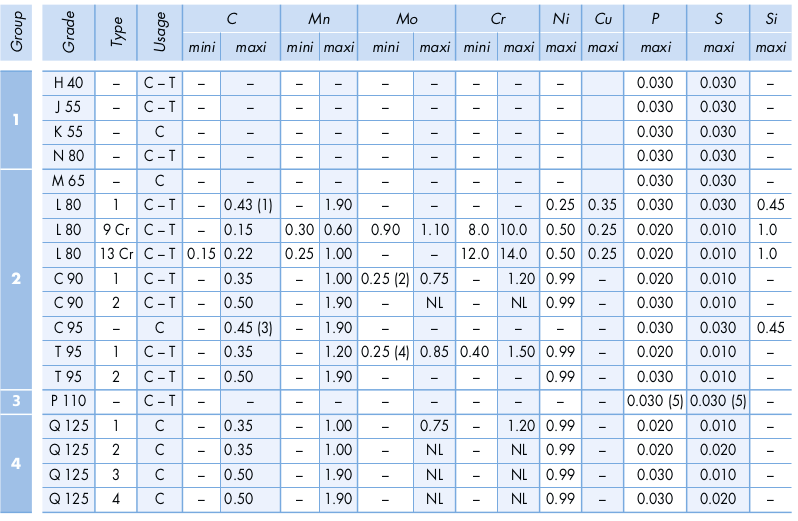
Task: Click the H 40 grade cell
Action: coord(69,83)
